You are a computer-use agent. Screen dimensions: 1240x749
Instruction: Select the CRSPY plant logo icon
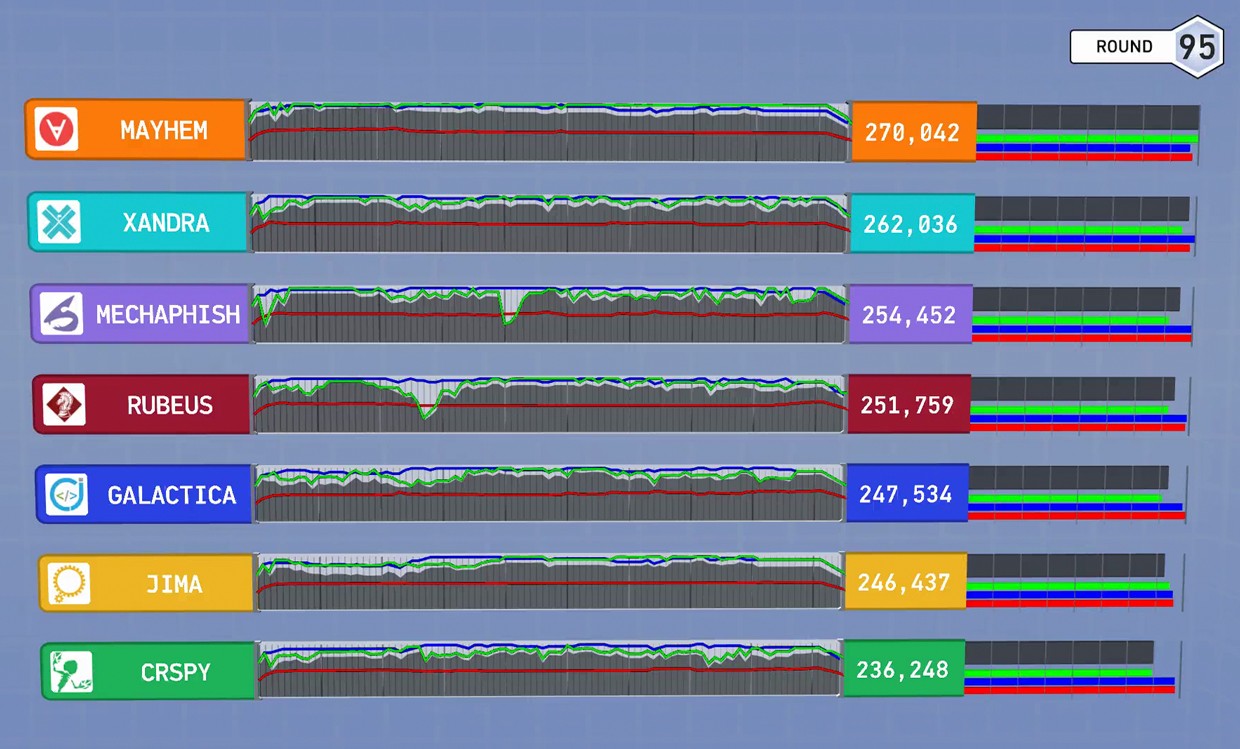pos(71,671)
